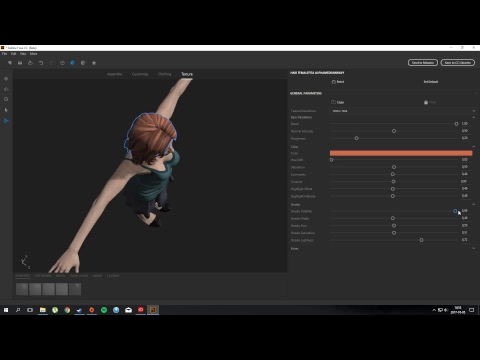
Task: Expand the bottom collapsed Edges section
Action: pos(474,248)
